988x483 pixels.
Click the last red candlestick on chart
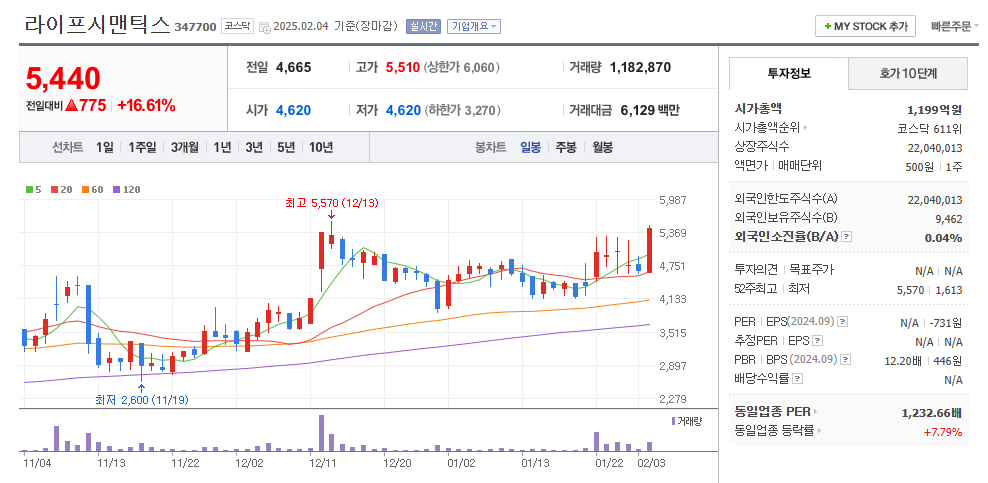(649, 249)
